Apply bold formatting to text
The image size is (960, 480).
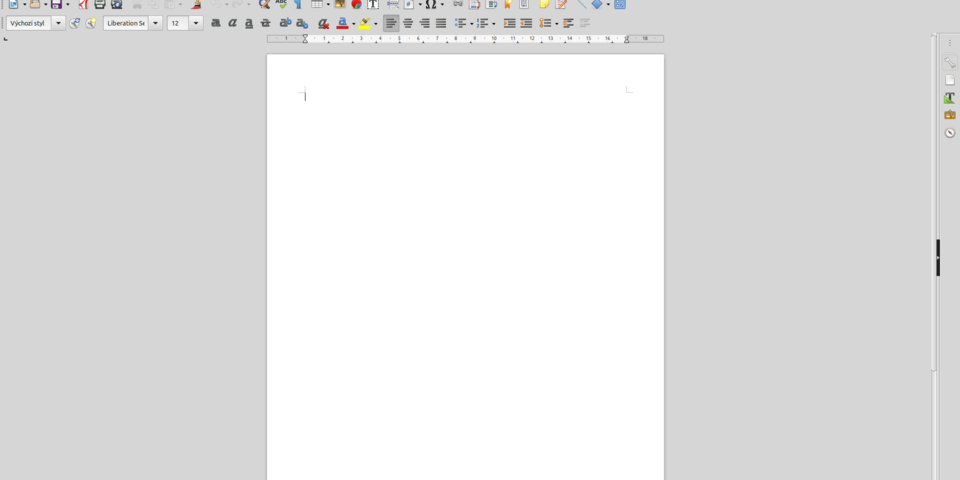tap(216, 23)
